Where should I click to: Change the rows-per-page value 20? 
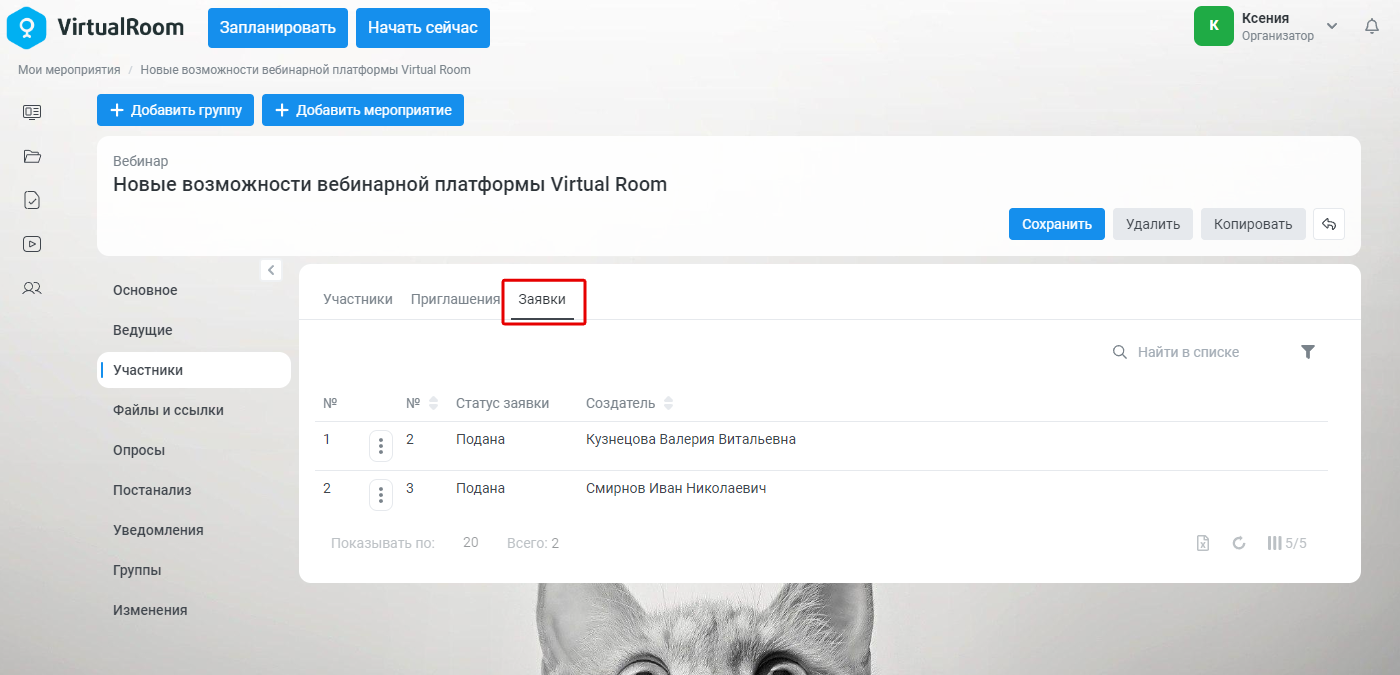471,543
